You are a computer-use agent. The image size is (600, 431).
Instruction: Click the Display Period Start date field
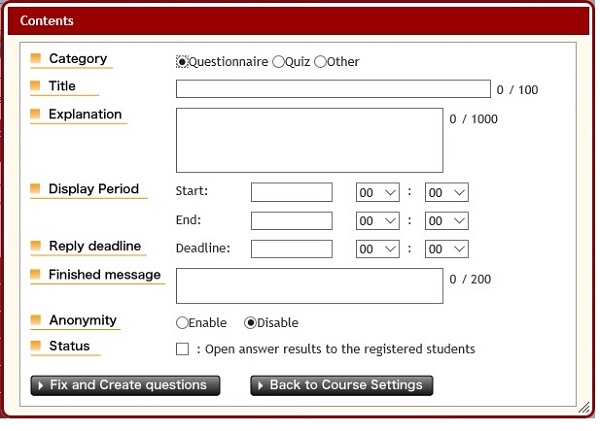(291, 192)
